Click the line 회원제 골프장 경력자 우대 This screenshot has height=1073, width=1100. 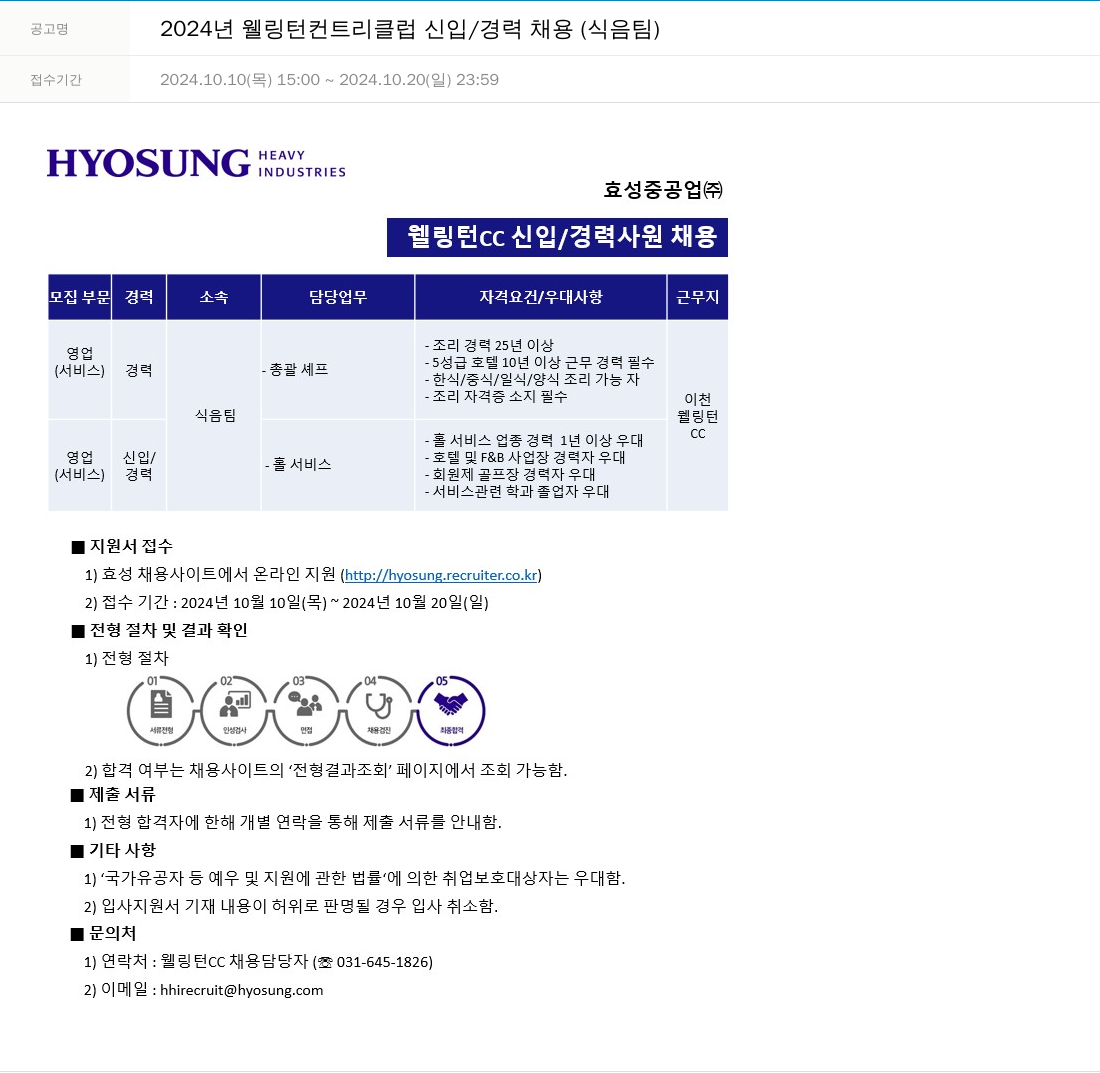coord(510,474)
